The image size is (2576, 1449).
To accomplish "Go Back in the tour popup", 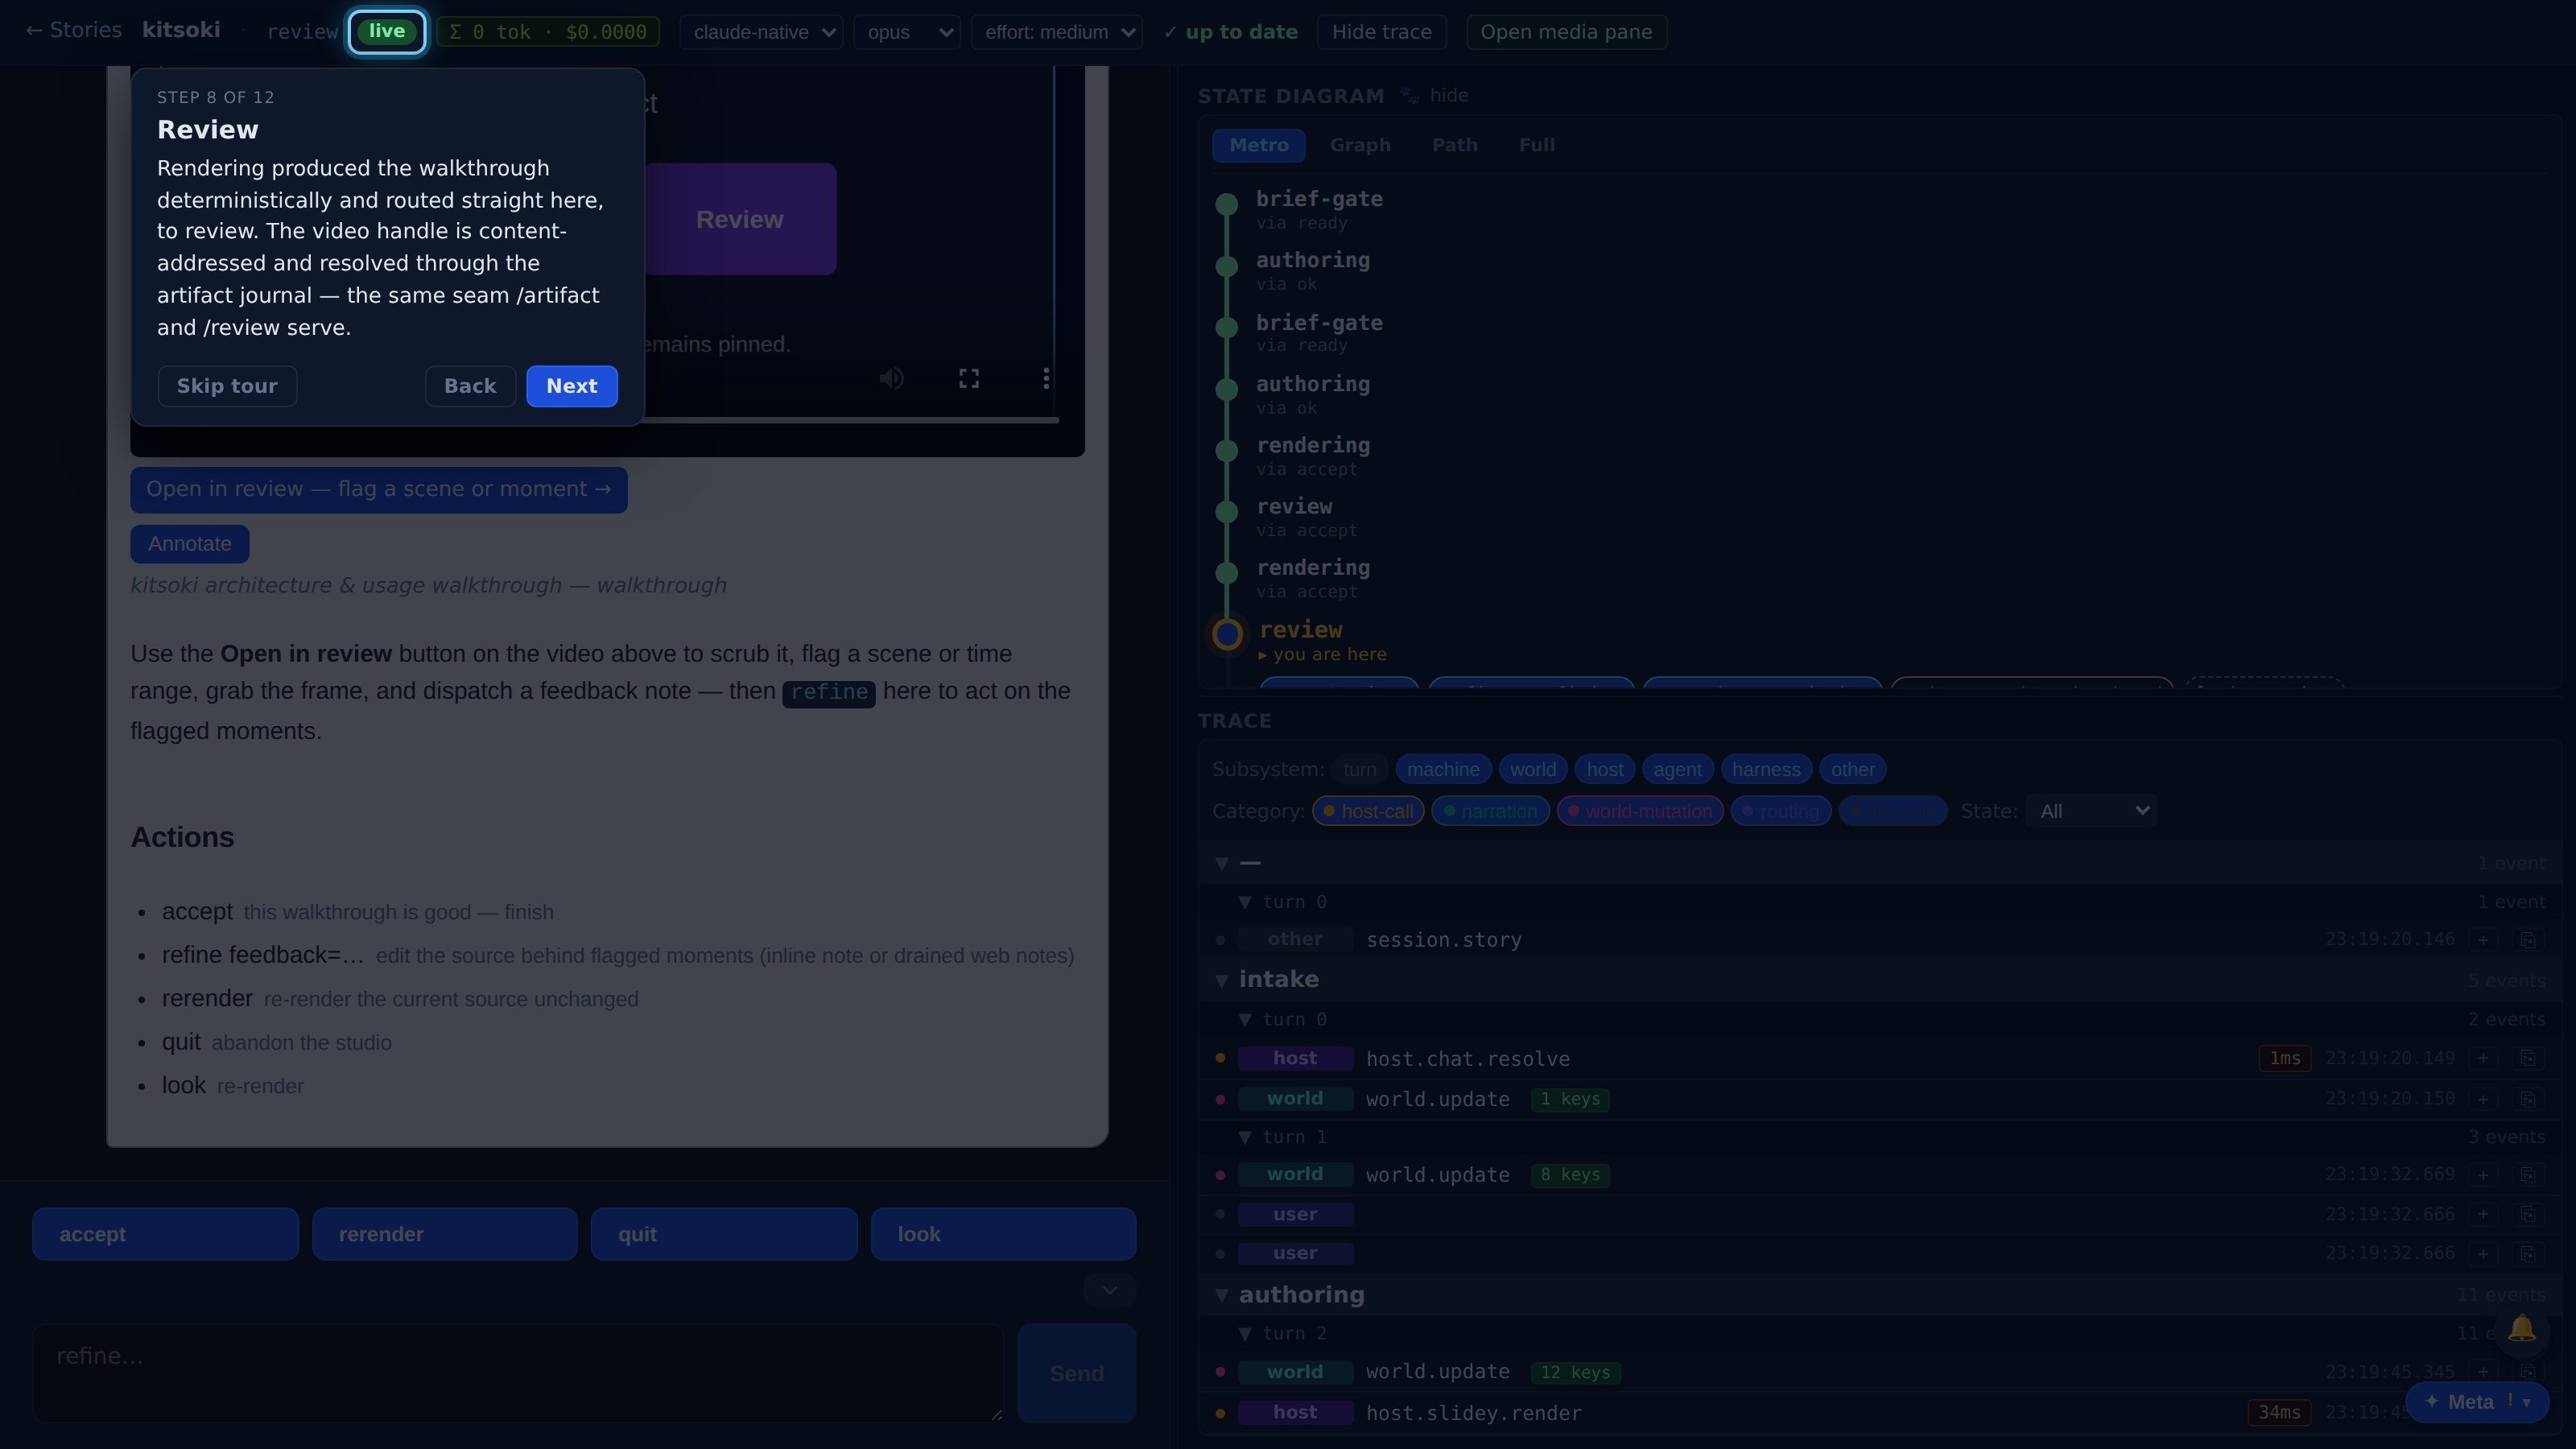I will click(470, 386).
